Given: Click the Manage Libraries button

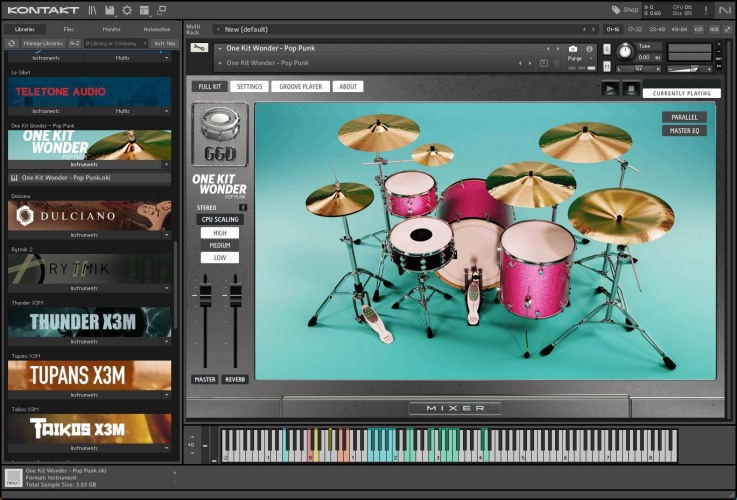Looking at the screenshot, I should pyautogui.click(x=42, y=44).
